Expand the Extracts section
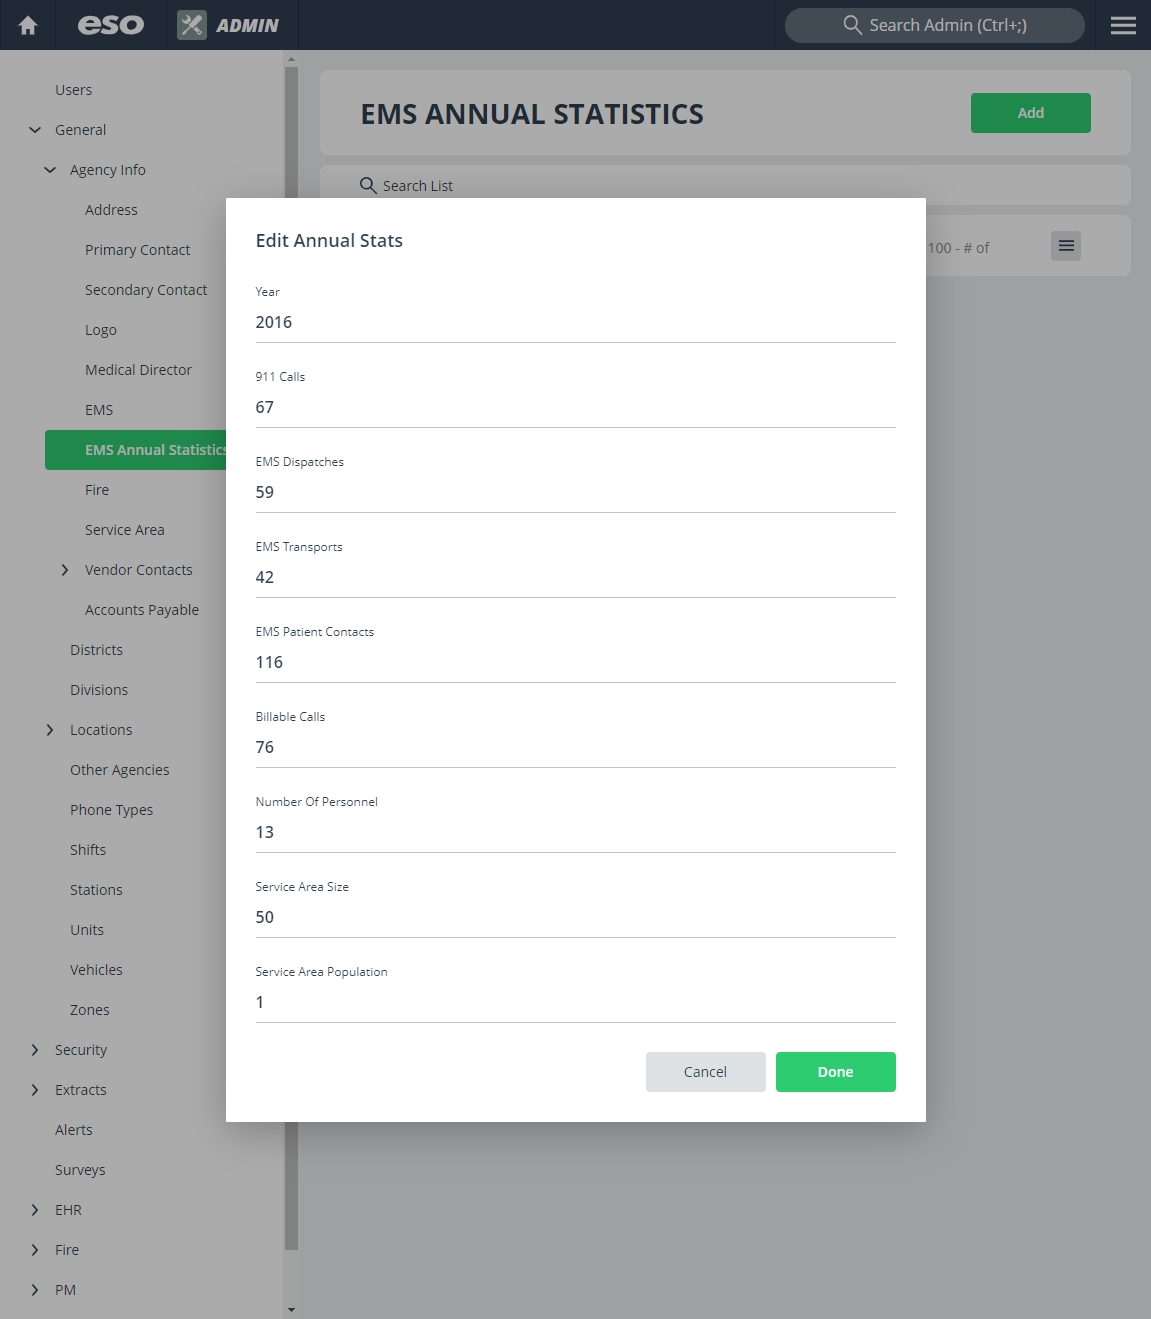This screenshot has height=1319, width=1151. [35, 1090]
